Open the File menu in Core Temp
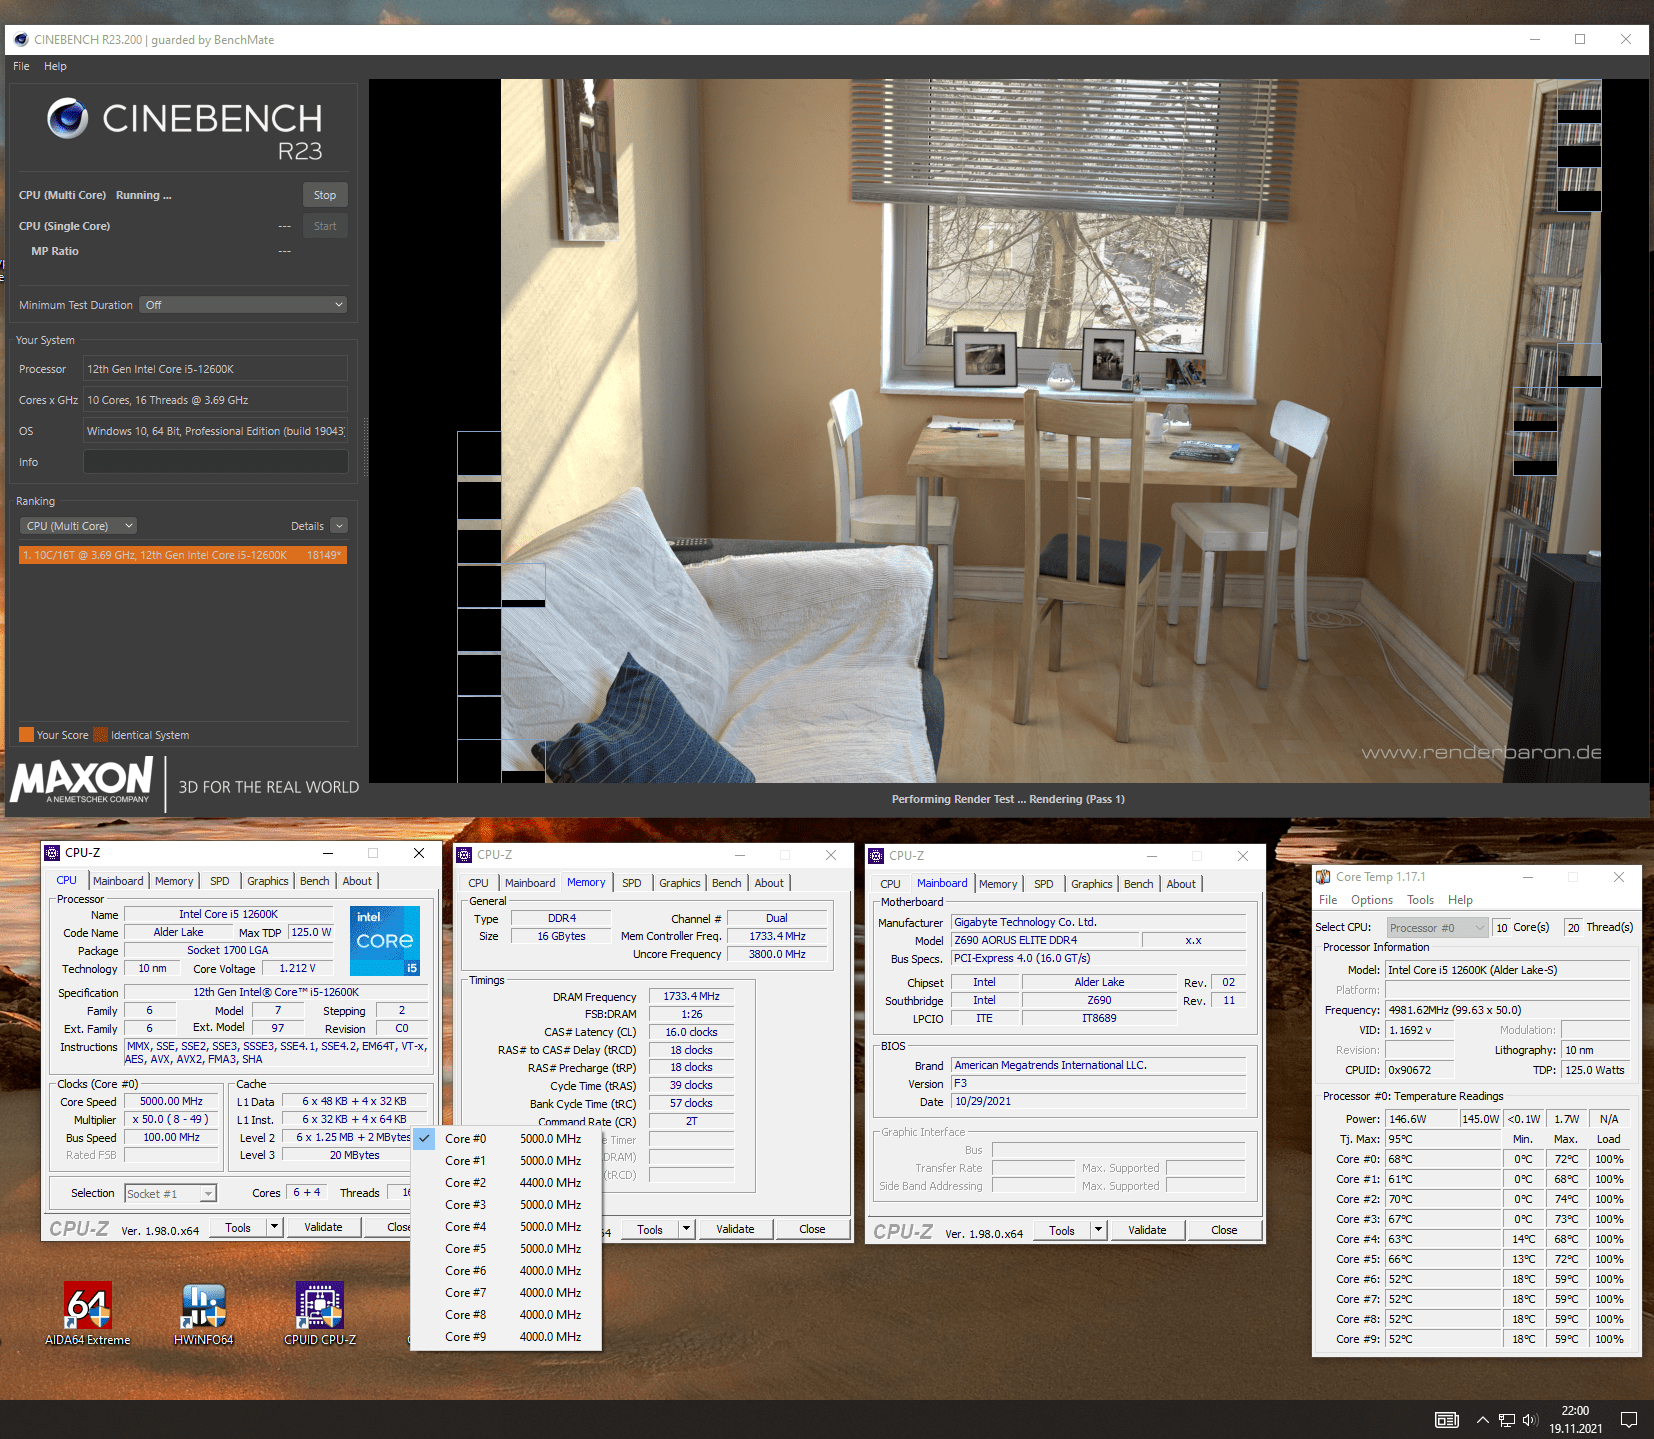The image size is (1654, 1439). click(x=1328, y=900)
